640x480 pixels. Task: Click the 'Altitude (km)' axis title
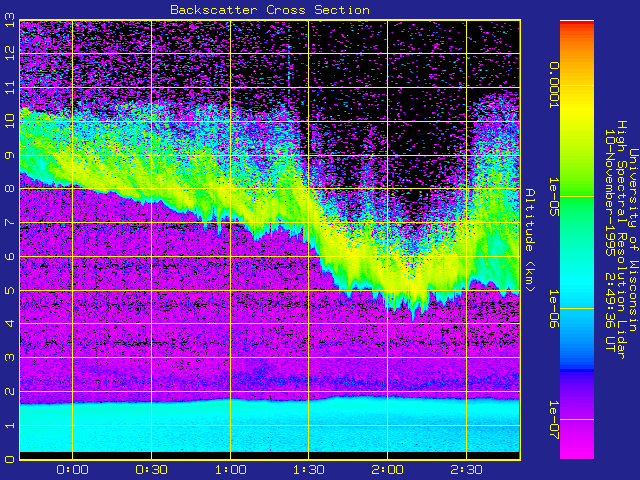(529, 240)
